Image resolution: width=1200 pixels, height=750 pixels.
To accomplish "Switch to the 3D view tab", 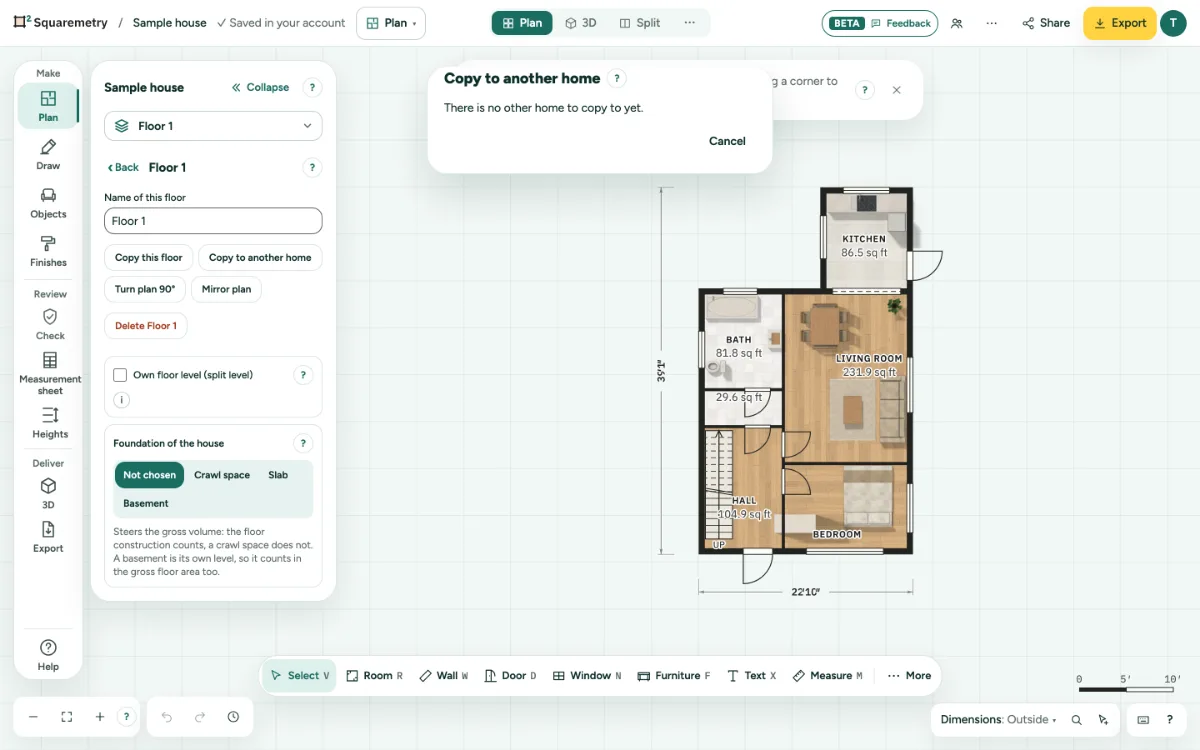I will 581,23.
